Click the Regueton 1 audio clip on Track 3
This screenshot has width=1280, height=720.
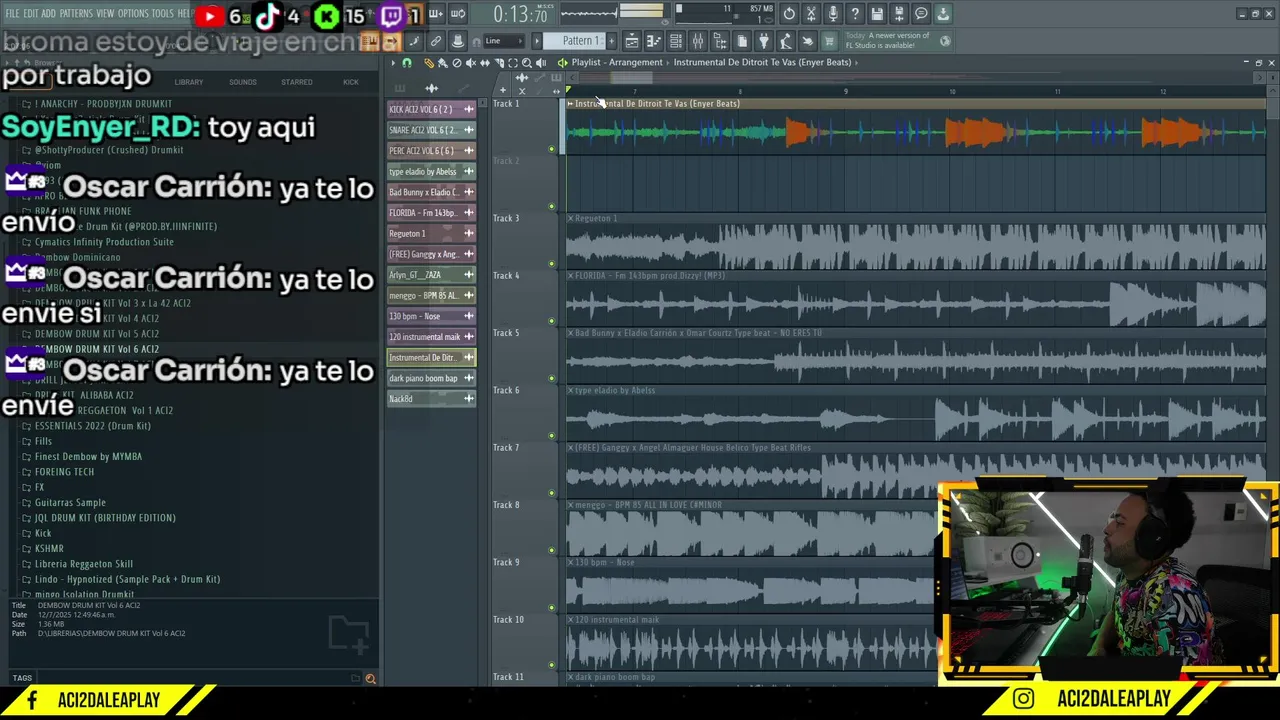coord(916,241)
